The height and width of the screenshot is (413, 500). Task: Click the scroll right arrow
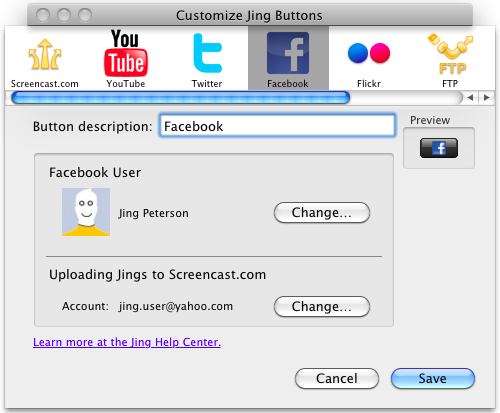click(487, 98)
